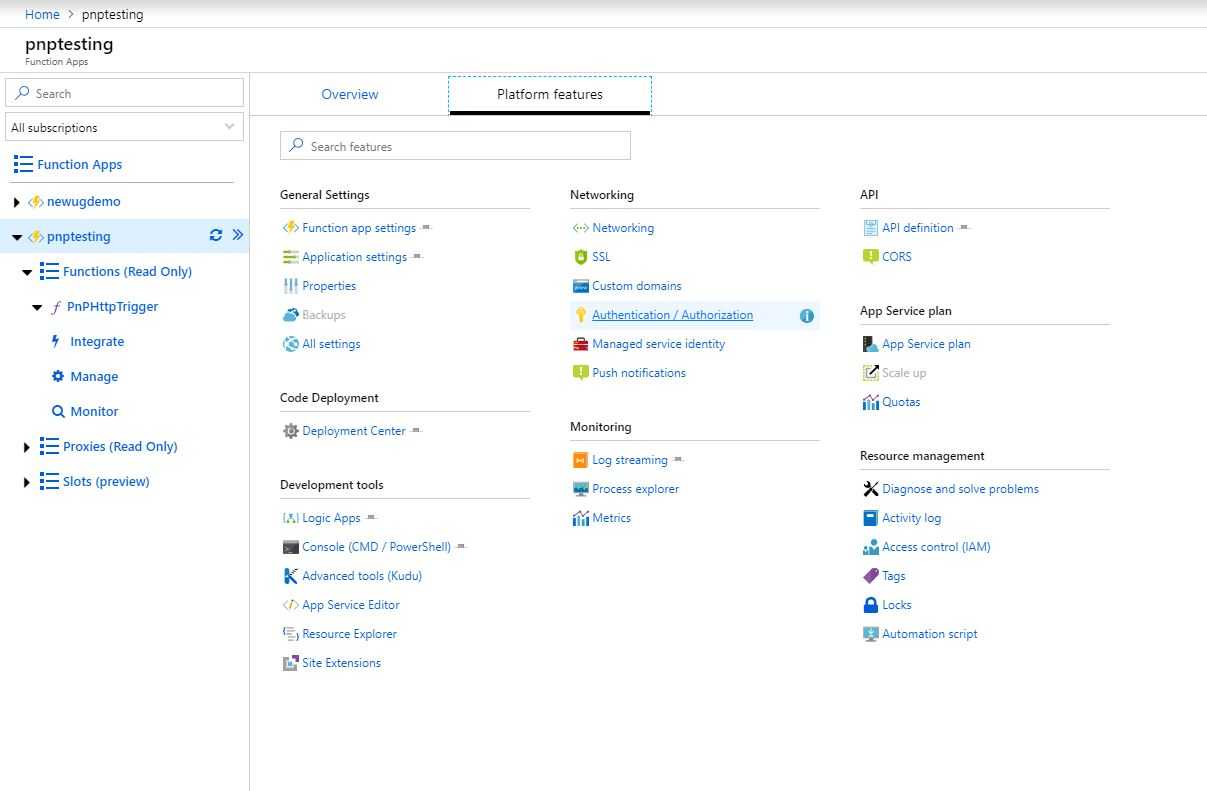1207x791 pixels.
Task: Open the Automation script link
Action: coord(930,634)
